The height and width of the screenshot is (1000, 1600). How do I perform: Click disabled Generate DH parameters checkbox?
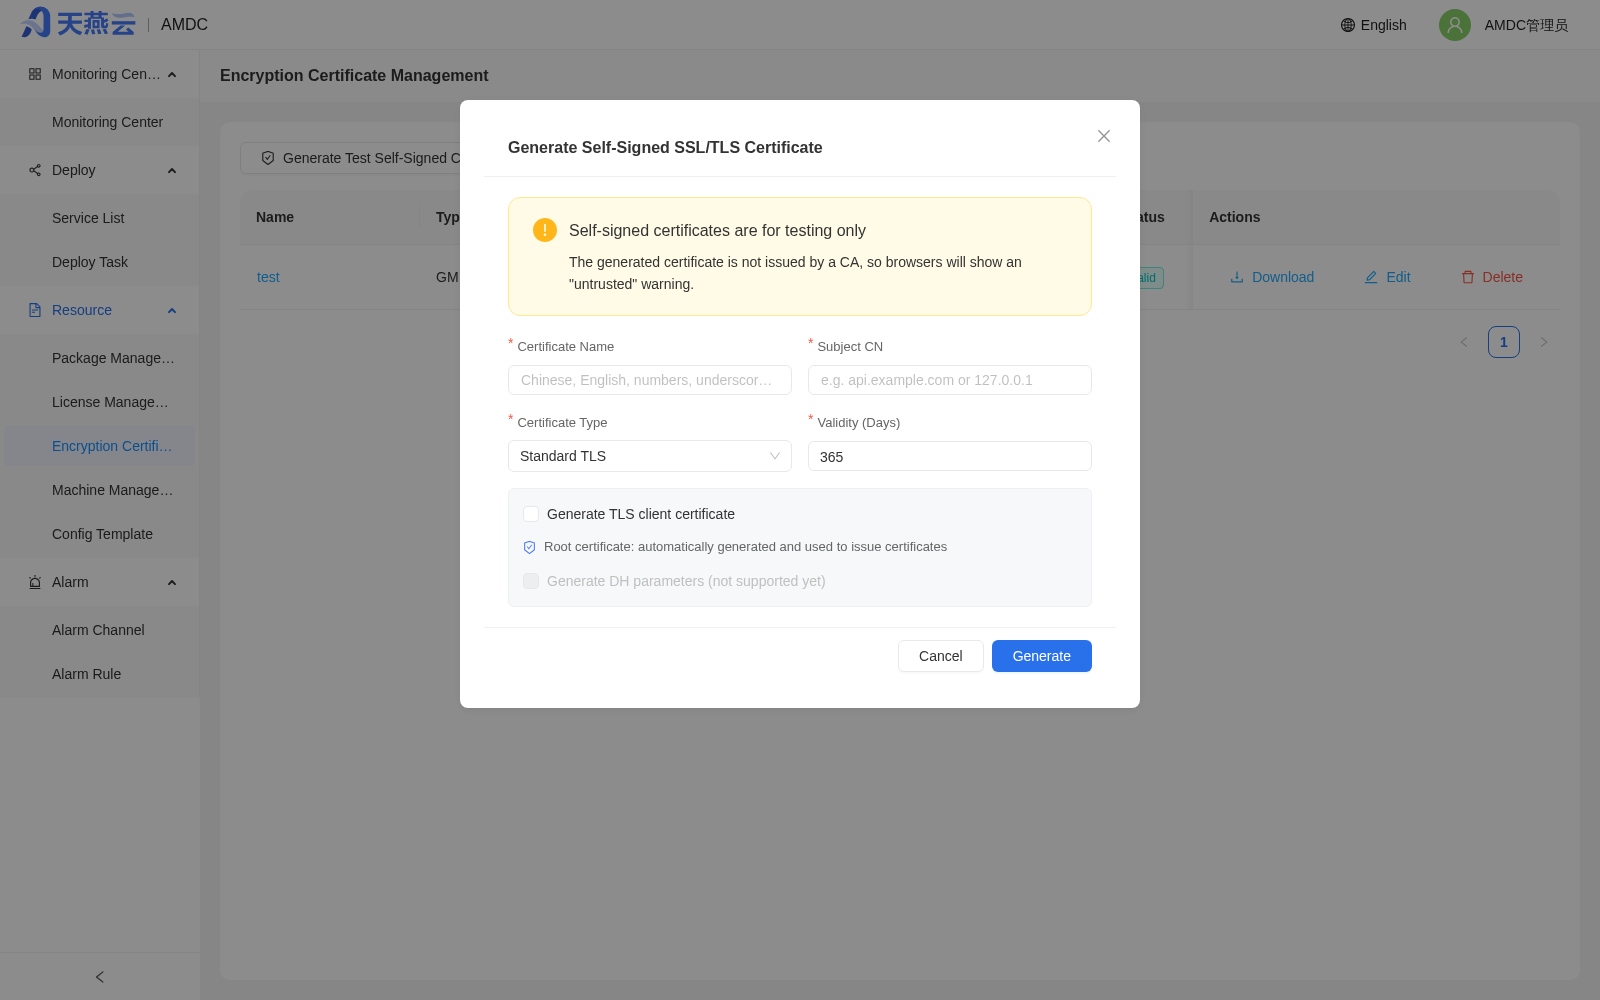click(531, 581)
